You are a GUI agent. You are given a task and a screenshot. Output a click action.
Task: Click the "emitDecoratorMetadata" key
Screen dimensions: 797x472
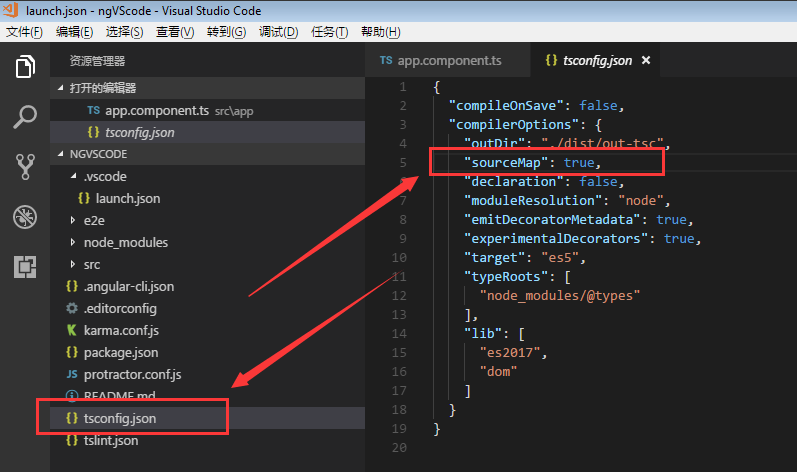(x=552, y=219)
